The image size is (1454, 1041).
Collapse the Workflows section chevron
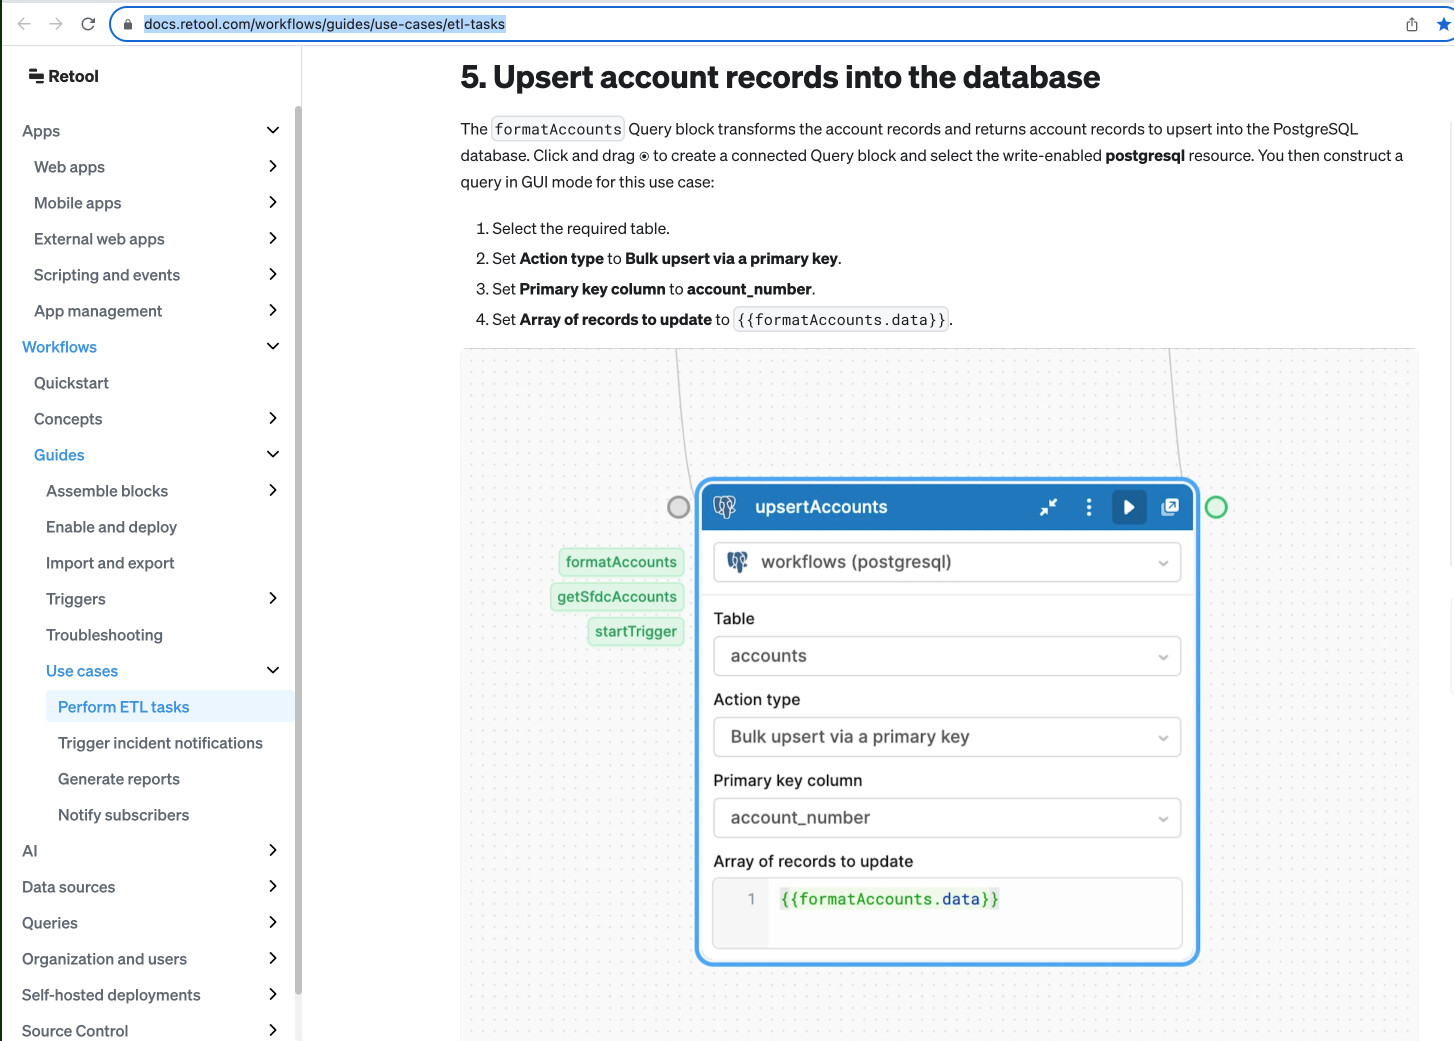[x=273, y=346]
